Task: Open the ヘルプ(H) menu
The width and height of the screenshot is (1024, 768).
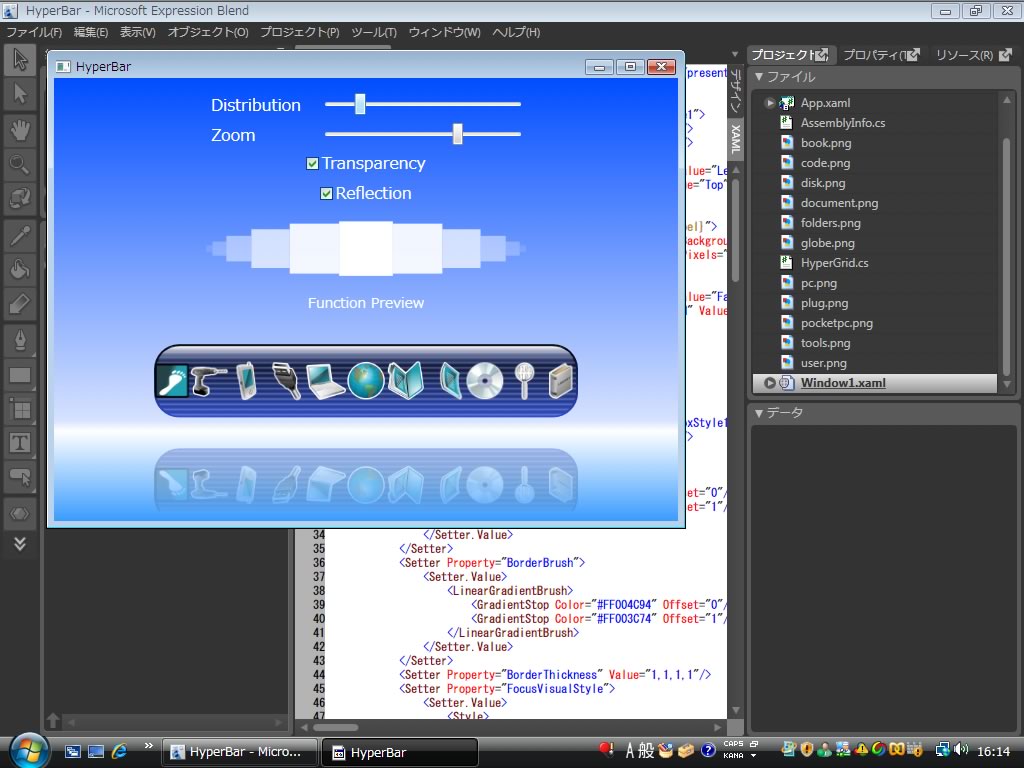Action: tap(516, 32)
